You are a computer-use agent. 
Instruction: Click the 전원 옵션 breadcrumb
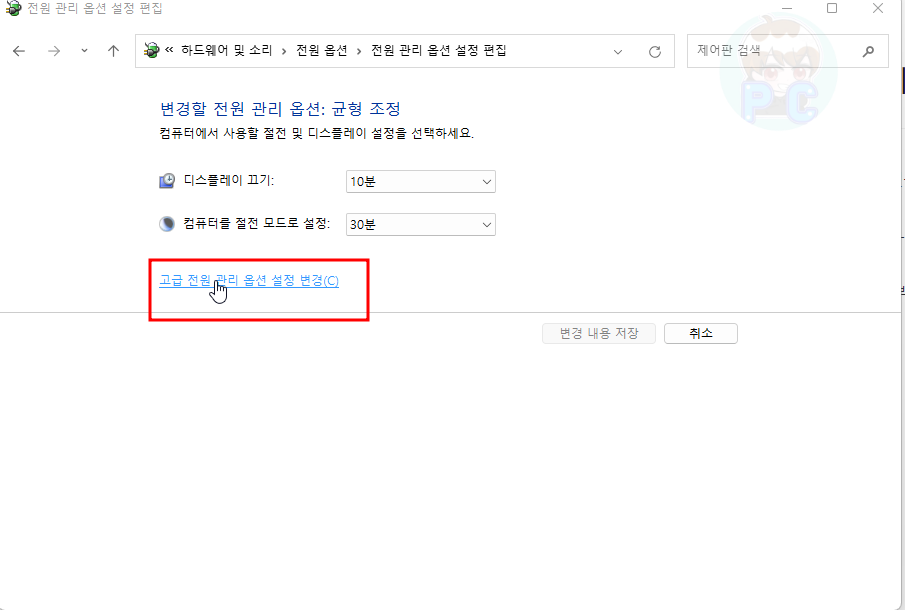pyautogui.click(x=321, y=51)
